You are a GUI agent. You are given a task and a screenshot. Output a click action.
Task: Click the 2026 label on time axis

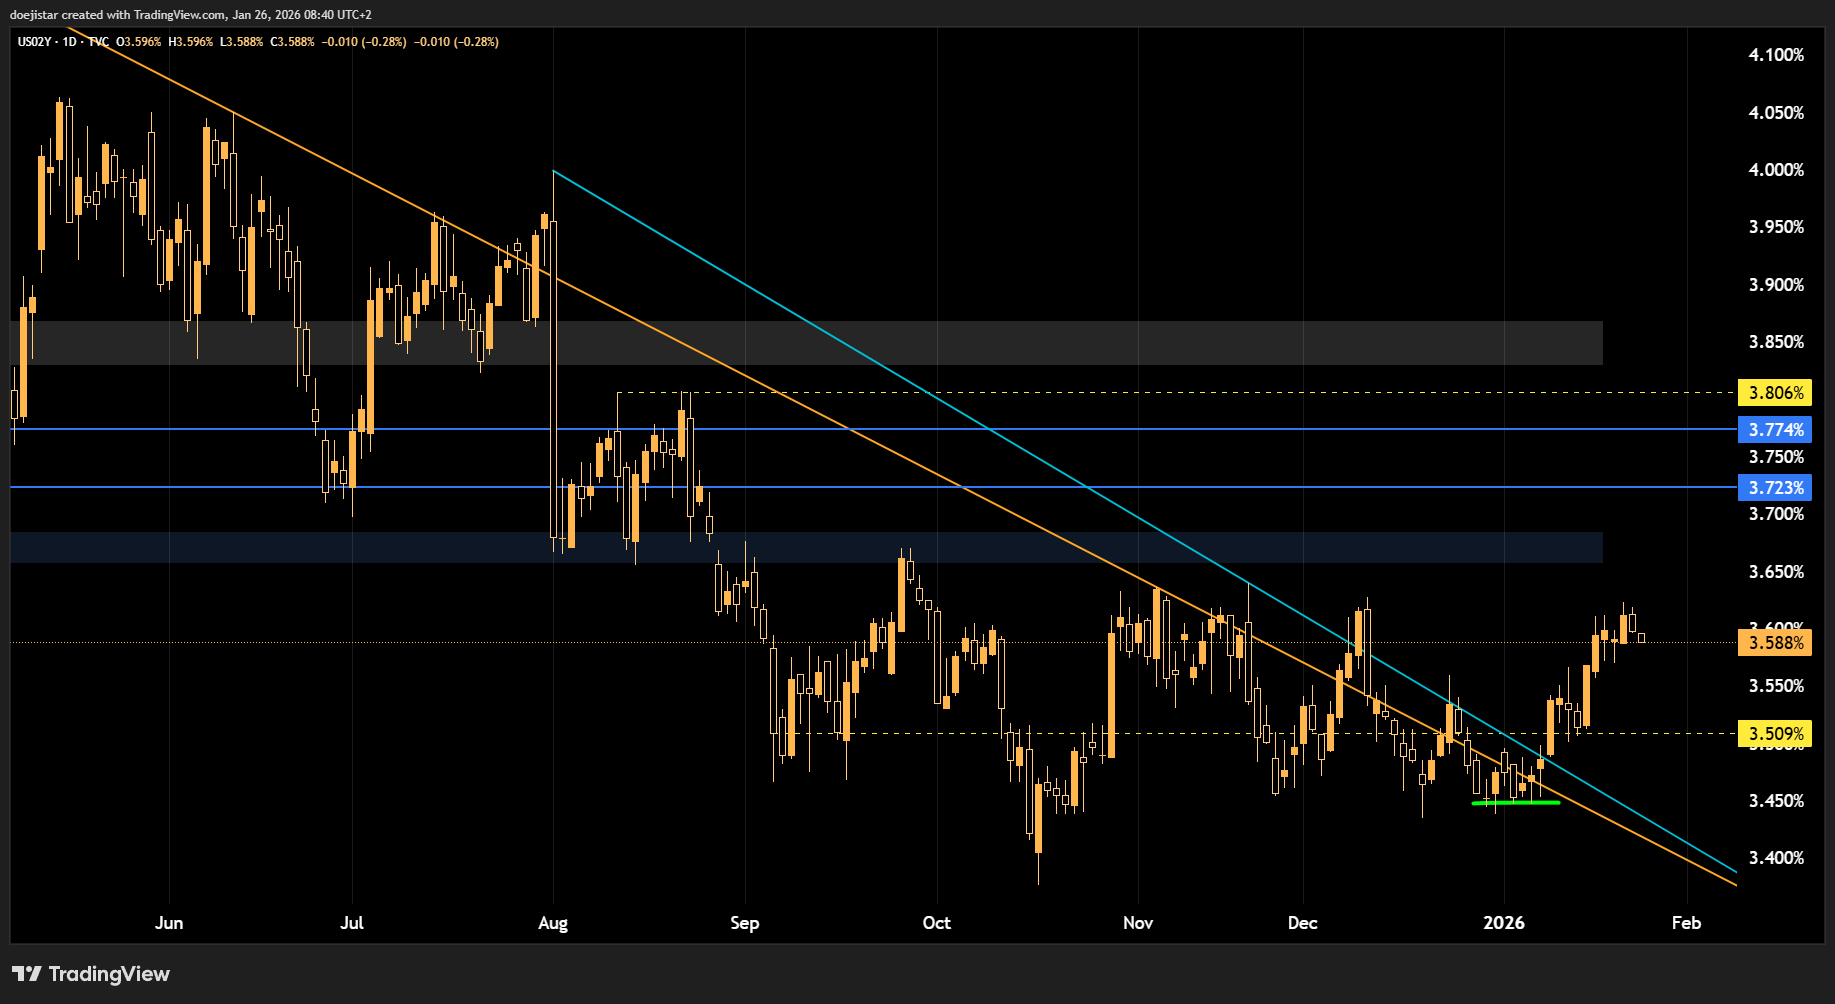pos(1504,923)
